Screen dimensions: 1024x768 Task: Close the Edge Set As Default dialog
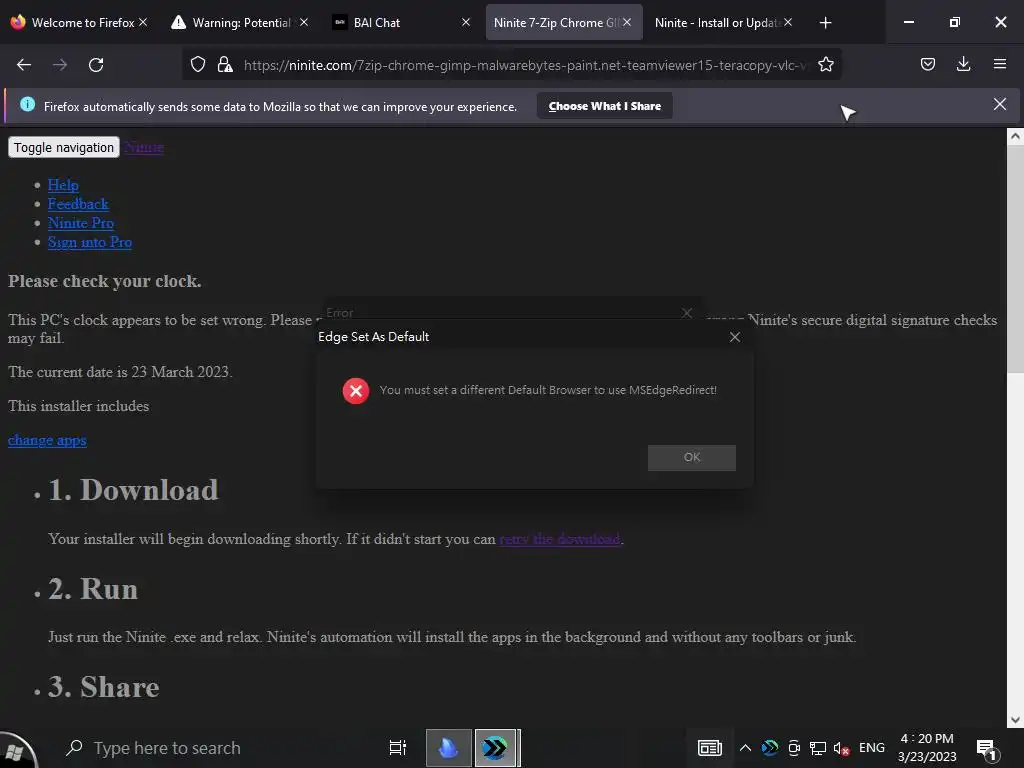735,336
